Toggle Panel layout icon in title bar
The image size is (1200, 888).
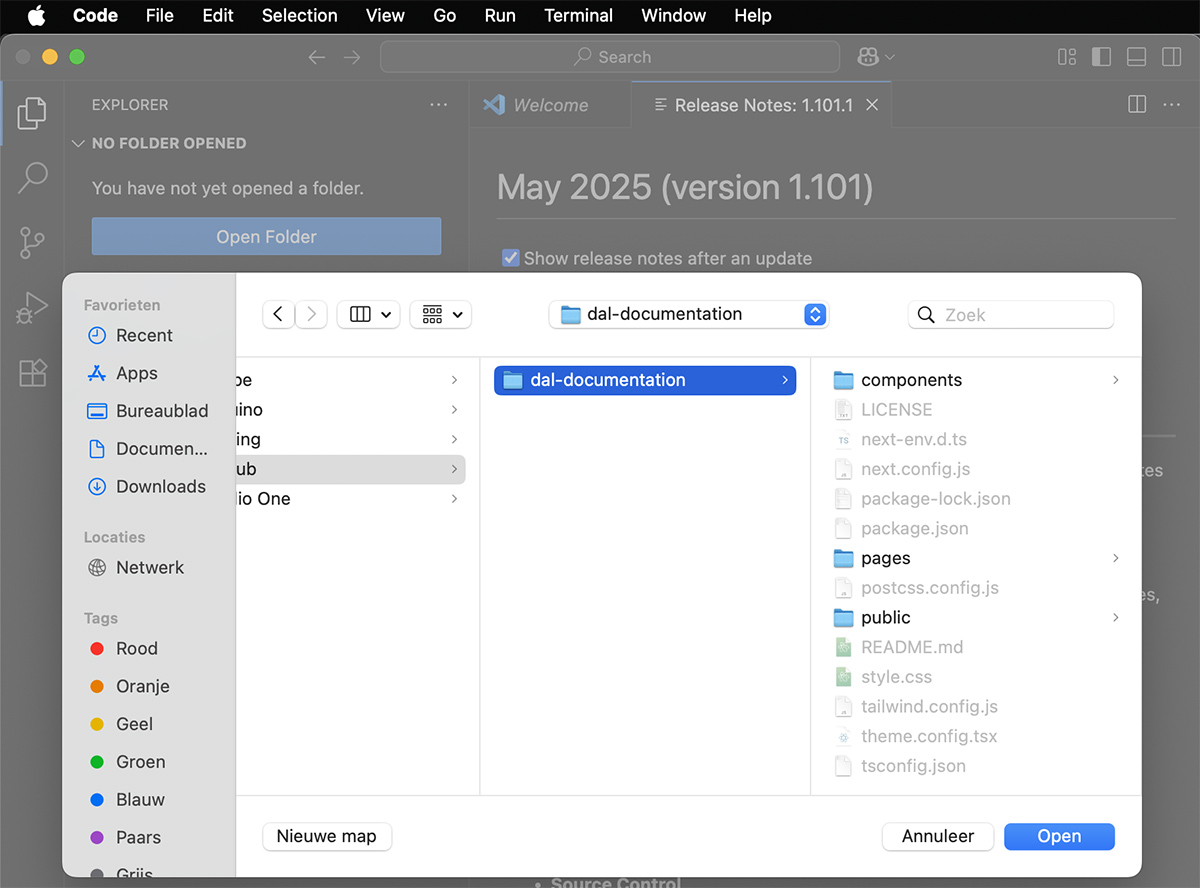pos(1136,57)
